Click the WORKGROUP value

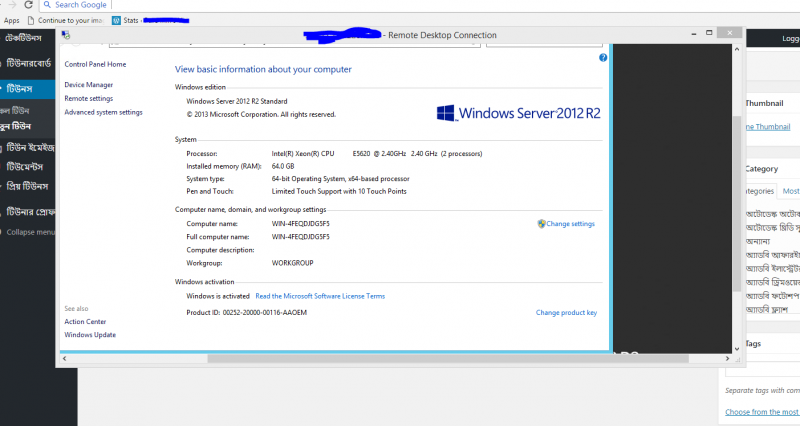292,263
